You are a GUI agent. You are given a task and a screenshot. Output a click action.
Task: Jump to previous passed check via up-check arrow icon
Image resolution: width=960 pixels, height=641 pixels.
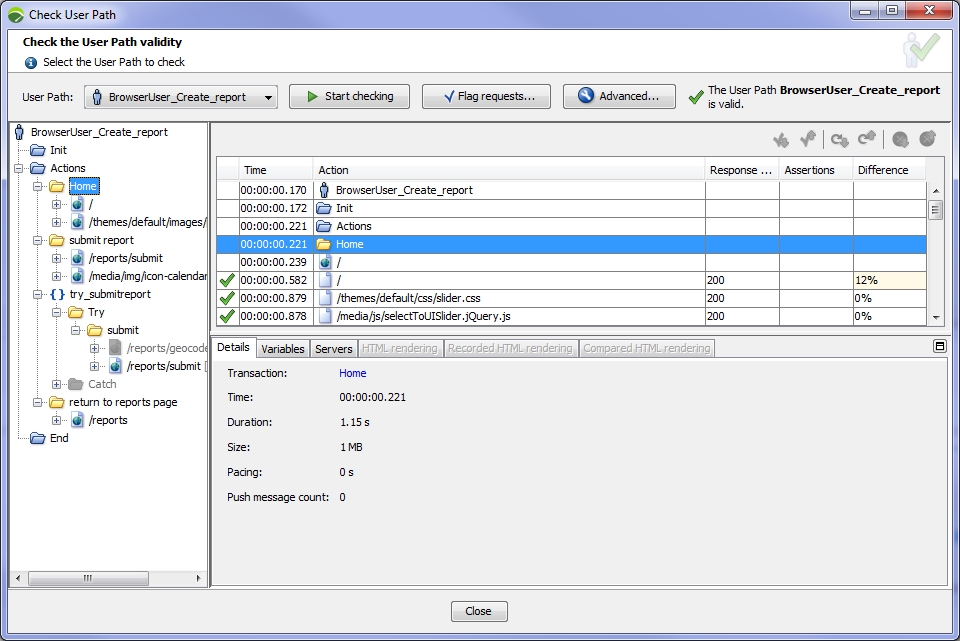808,139
